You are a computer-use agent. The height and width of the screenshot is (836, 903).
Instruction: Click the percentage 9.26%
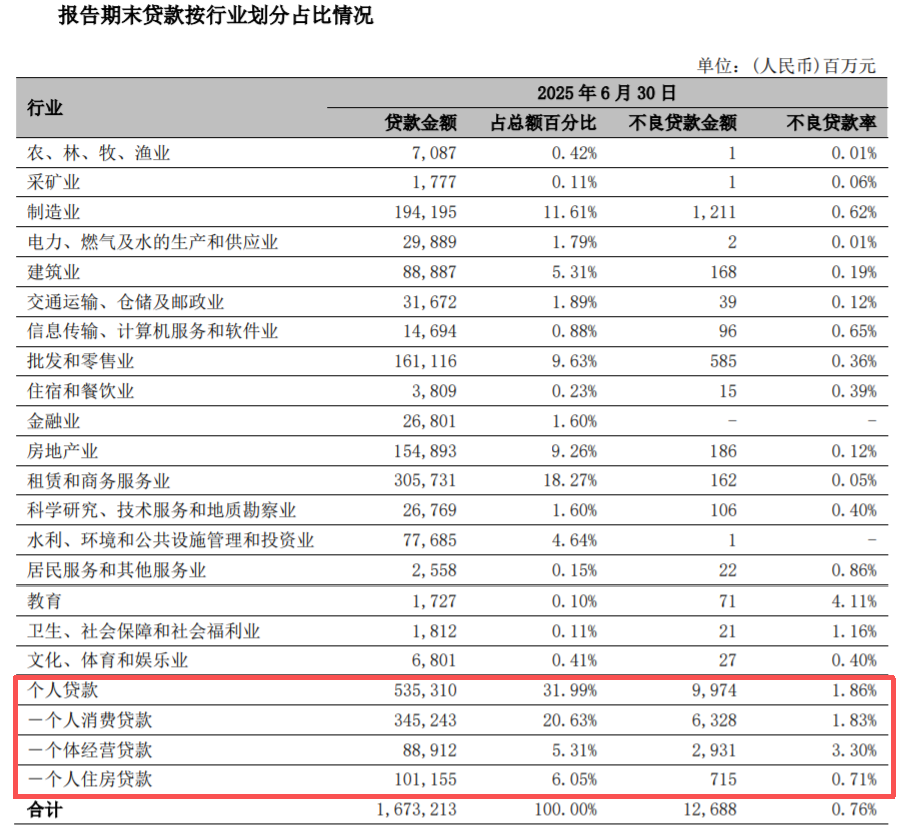[574, 451]
